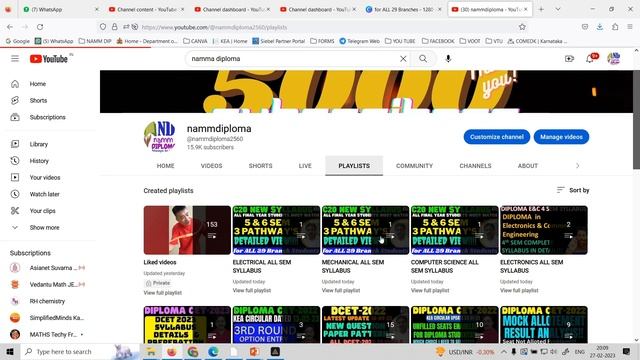Open the Sort by dropdown

point(573,190)
